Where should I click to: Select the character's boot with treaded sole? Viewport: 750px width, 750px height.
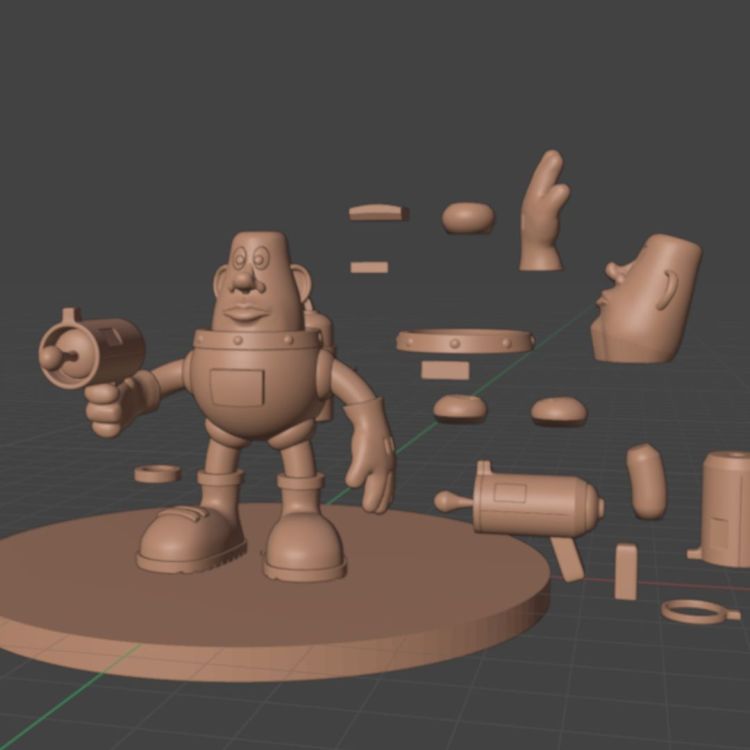(191, 538)
